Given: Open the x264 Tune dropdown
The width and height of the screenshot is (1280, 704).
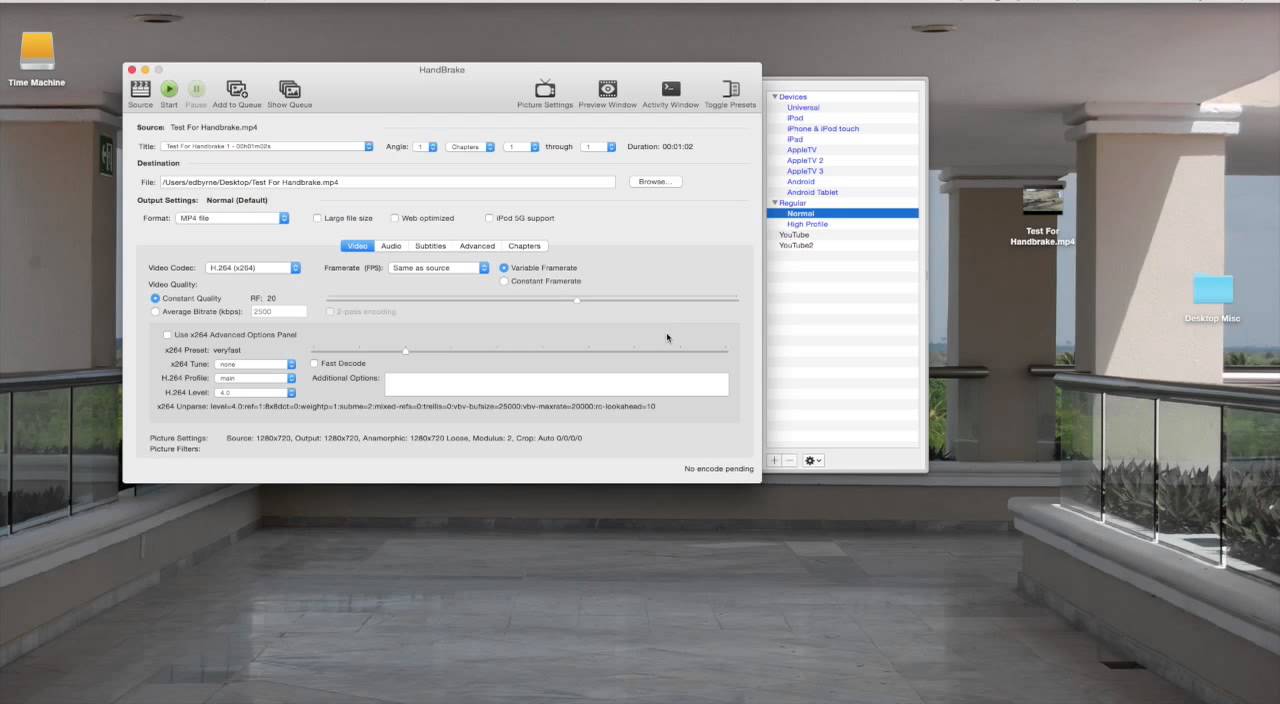Looking at the screenshot, I should click(256, 364).
